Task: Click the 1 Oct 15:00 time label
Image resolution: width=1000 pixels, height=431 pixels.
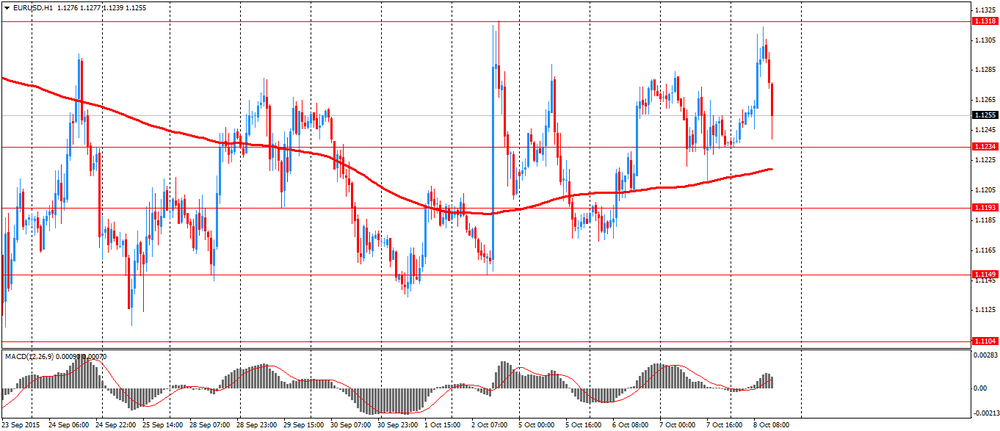Action: (444, 423)
